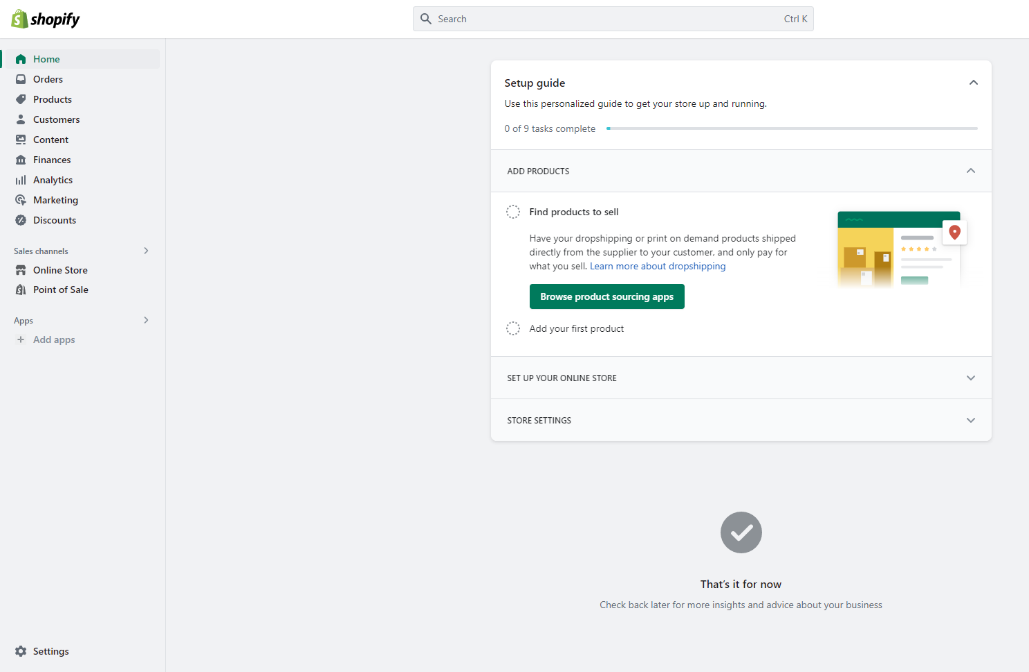Click the Customers person icon
Viewport: 1029px width, 672px height.
tap(21, 119)
